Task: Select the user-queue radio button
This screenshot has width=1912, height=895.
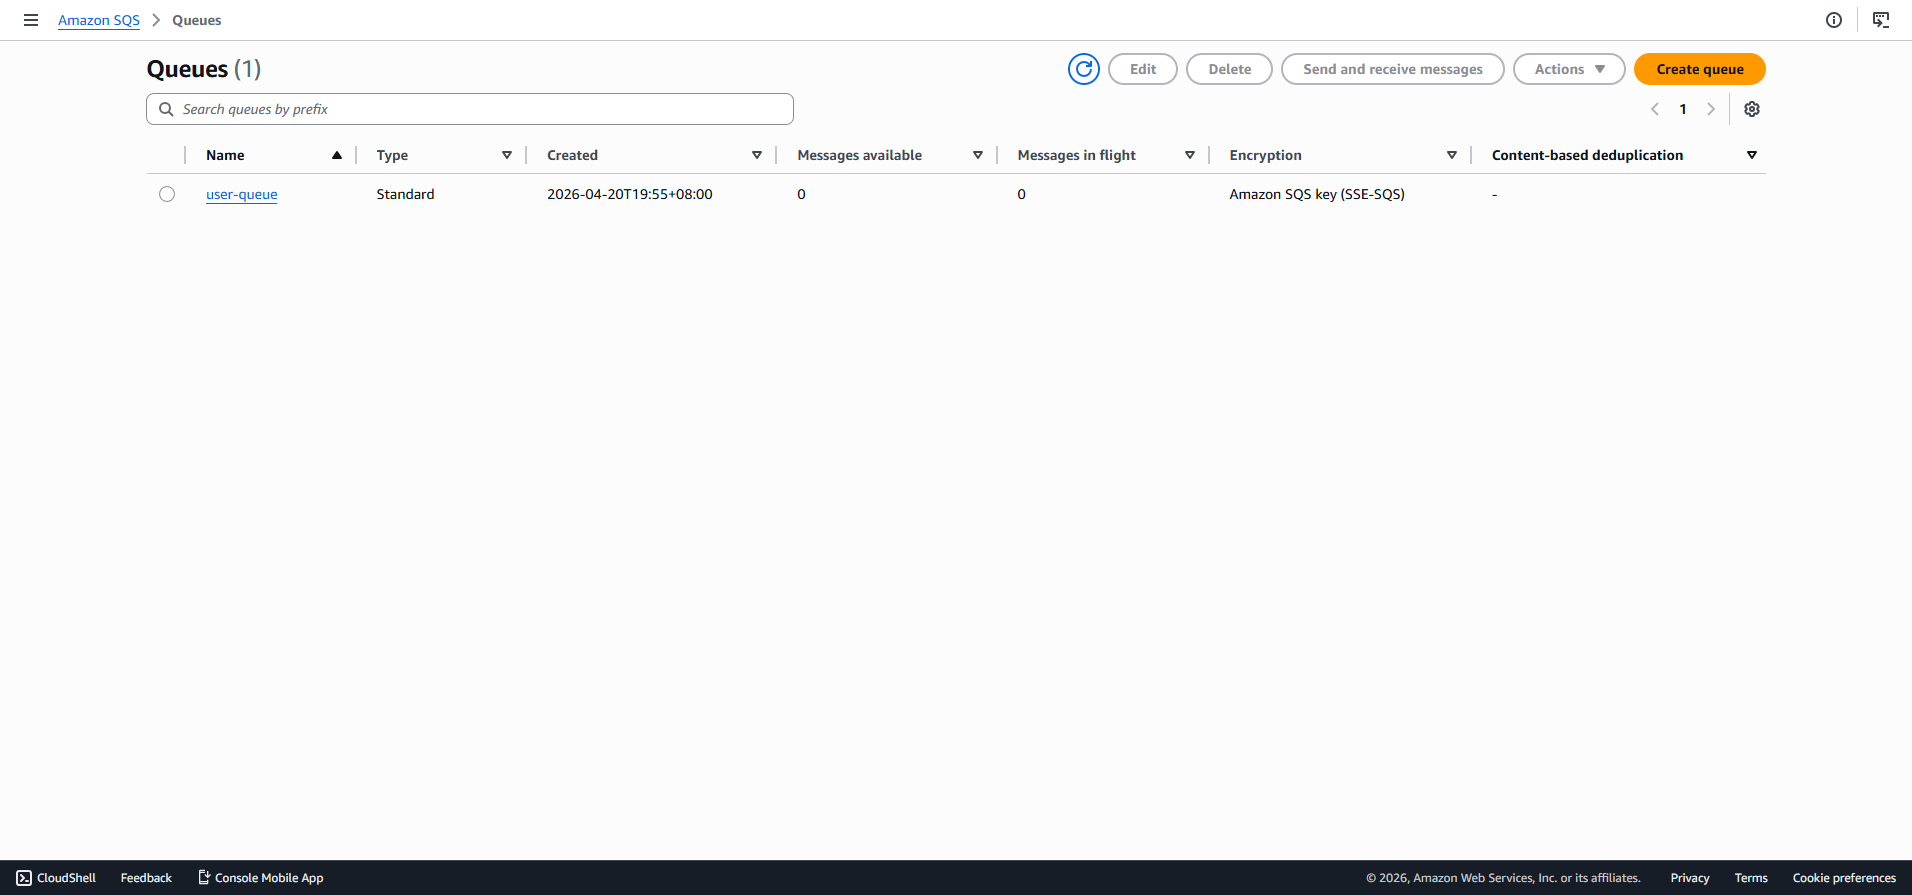Action: [167, 194]
